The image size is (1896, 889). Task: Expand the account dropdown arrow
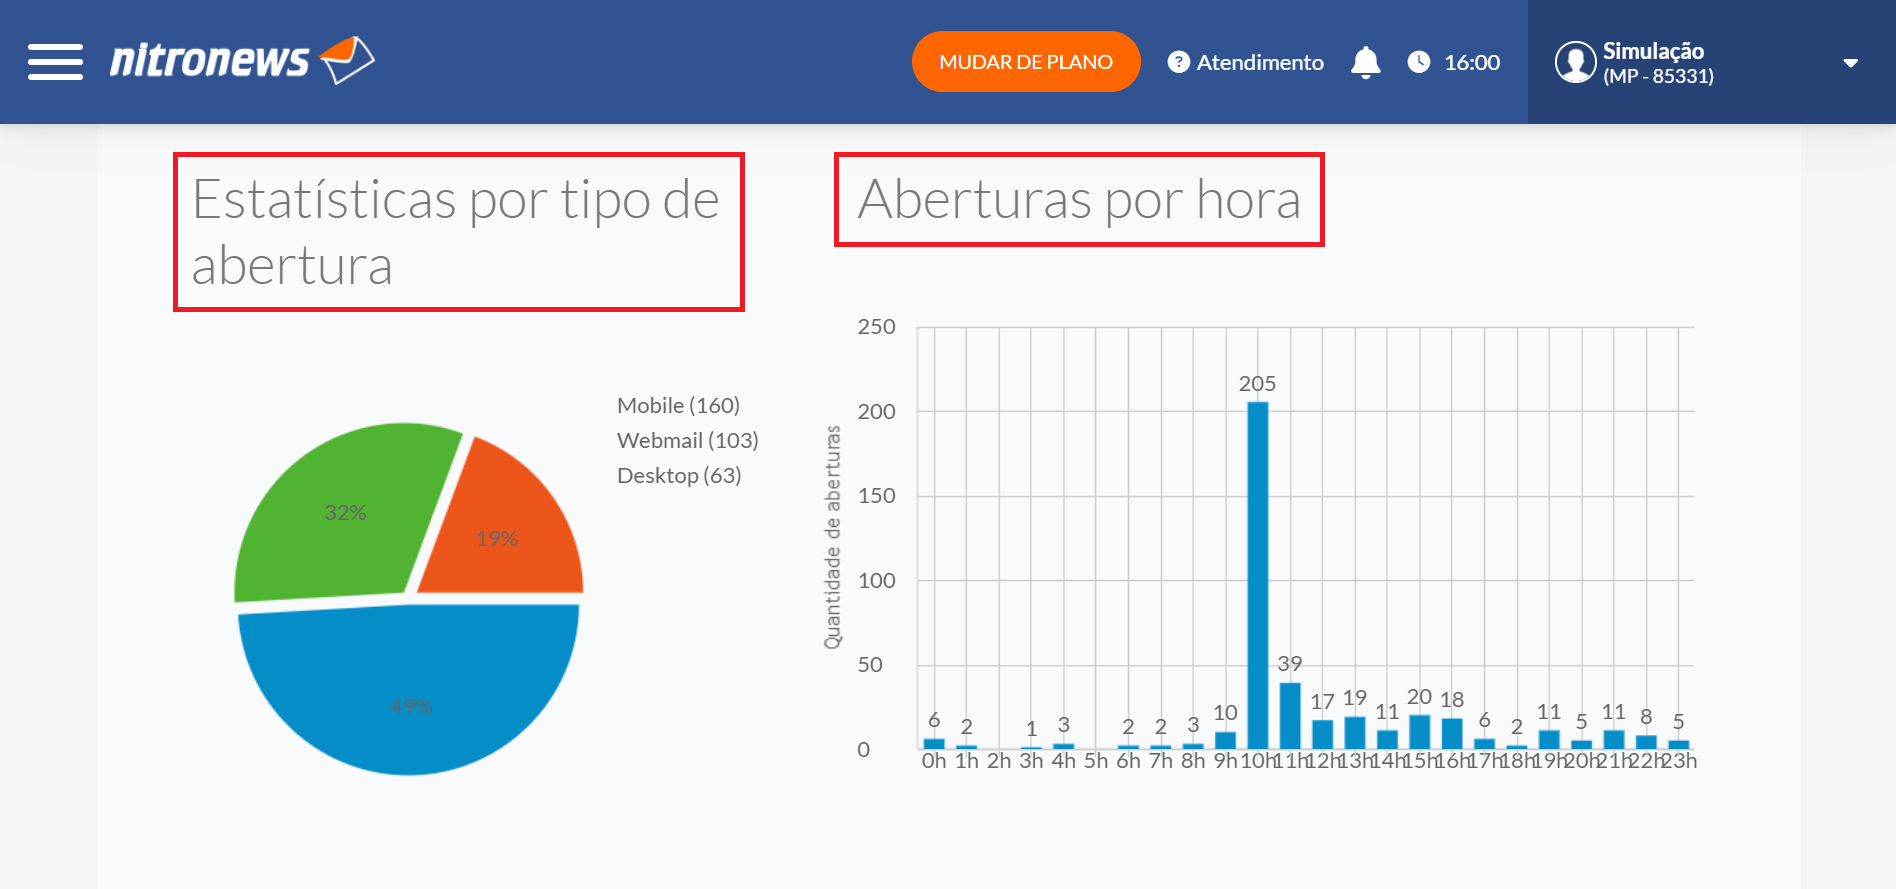tap(1851, 63)
